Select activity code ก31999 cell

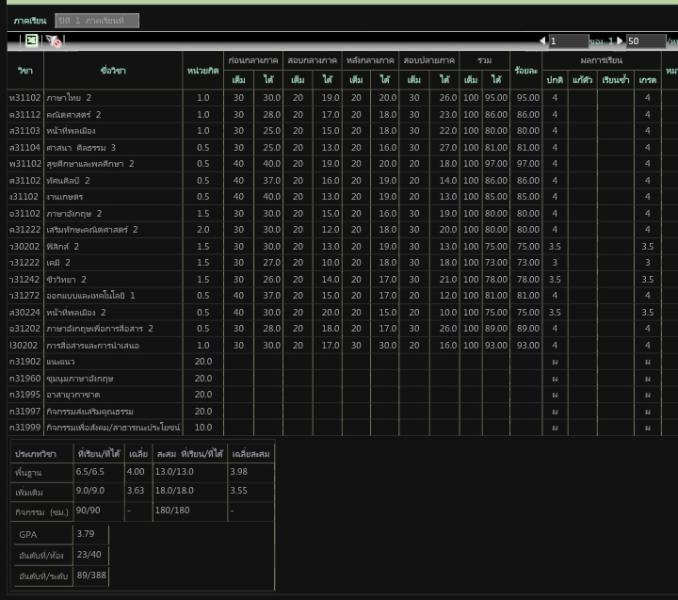click(25, 428)
